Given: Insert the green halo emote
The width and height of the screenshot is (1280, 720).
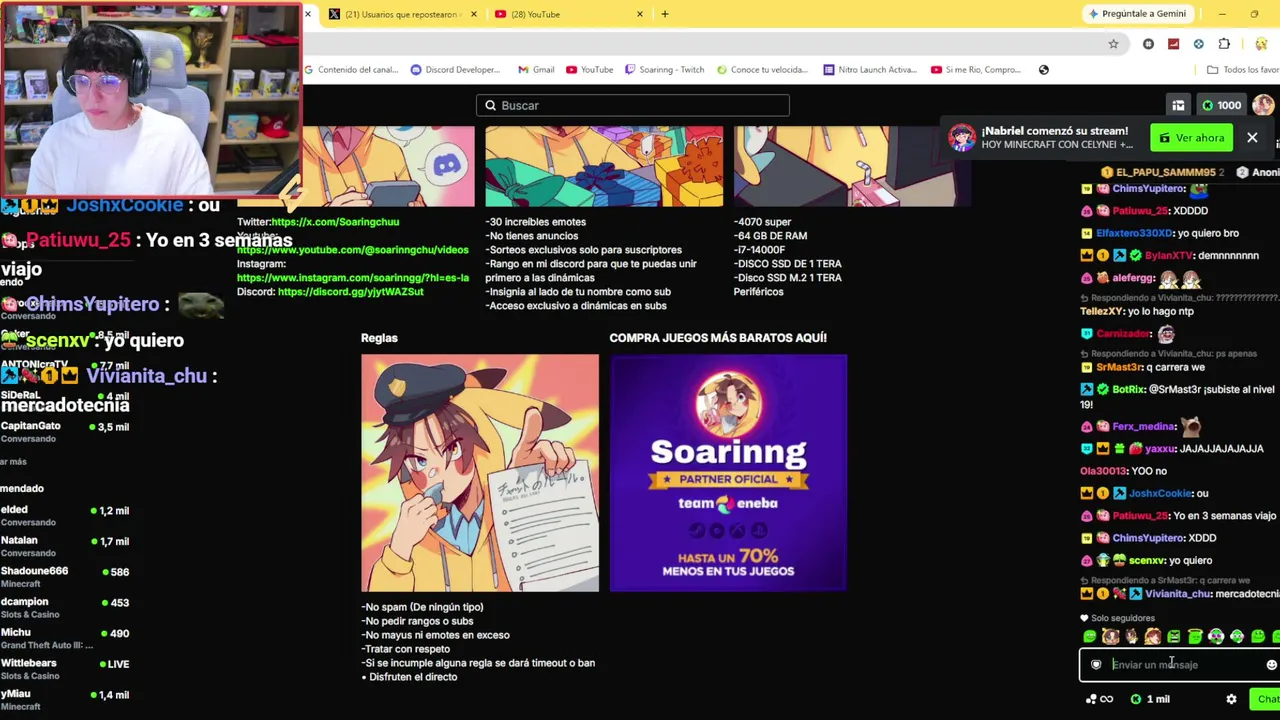Looking at the screenshot, I should [x=1195, y=637].
